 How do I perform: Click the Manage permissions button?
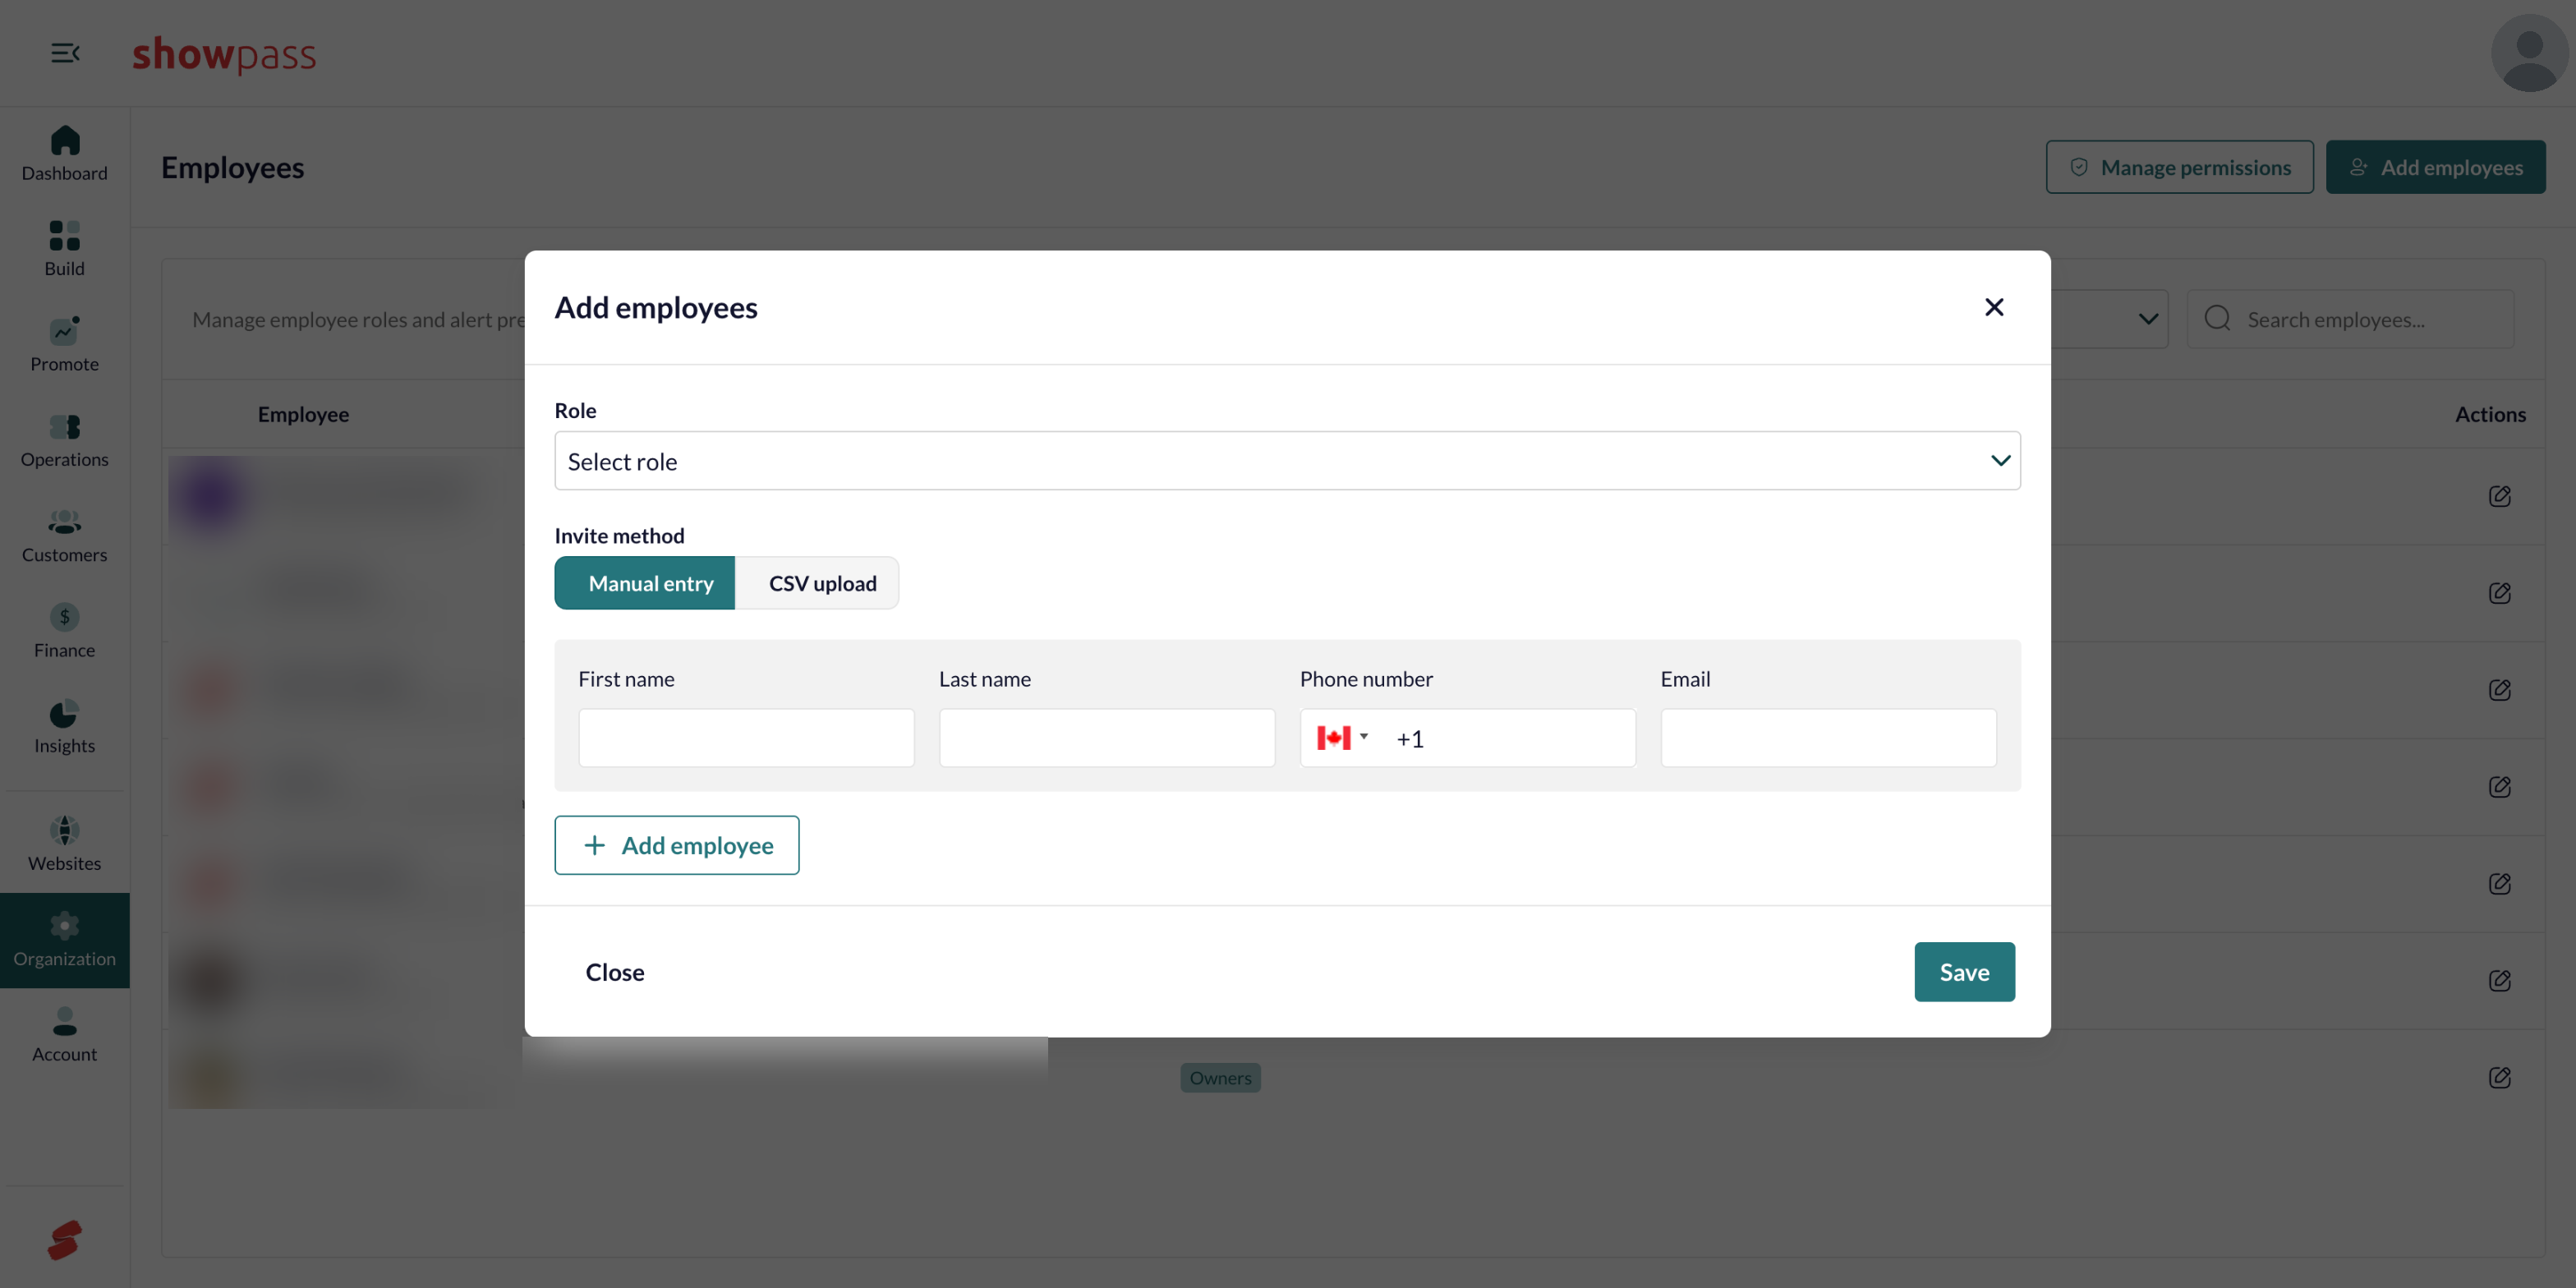(x=2179, y=167)
